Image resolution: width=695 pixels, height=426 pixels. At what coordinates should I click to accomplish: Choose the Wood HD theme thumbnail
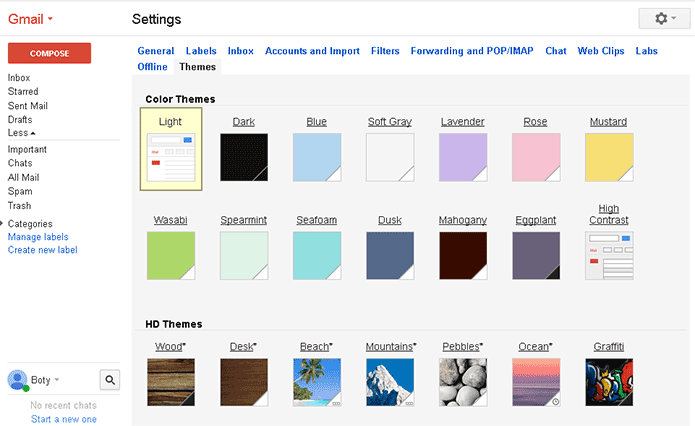(171, 383)
